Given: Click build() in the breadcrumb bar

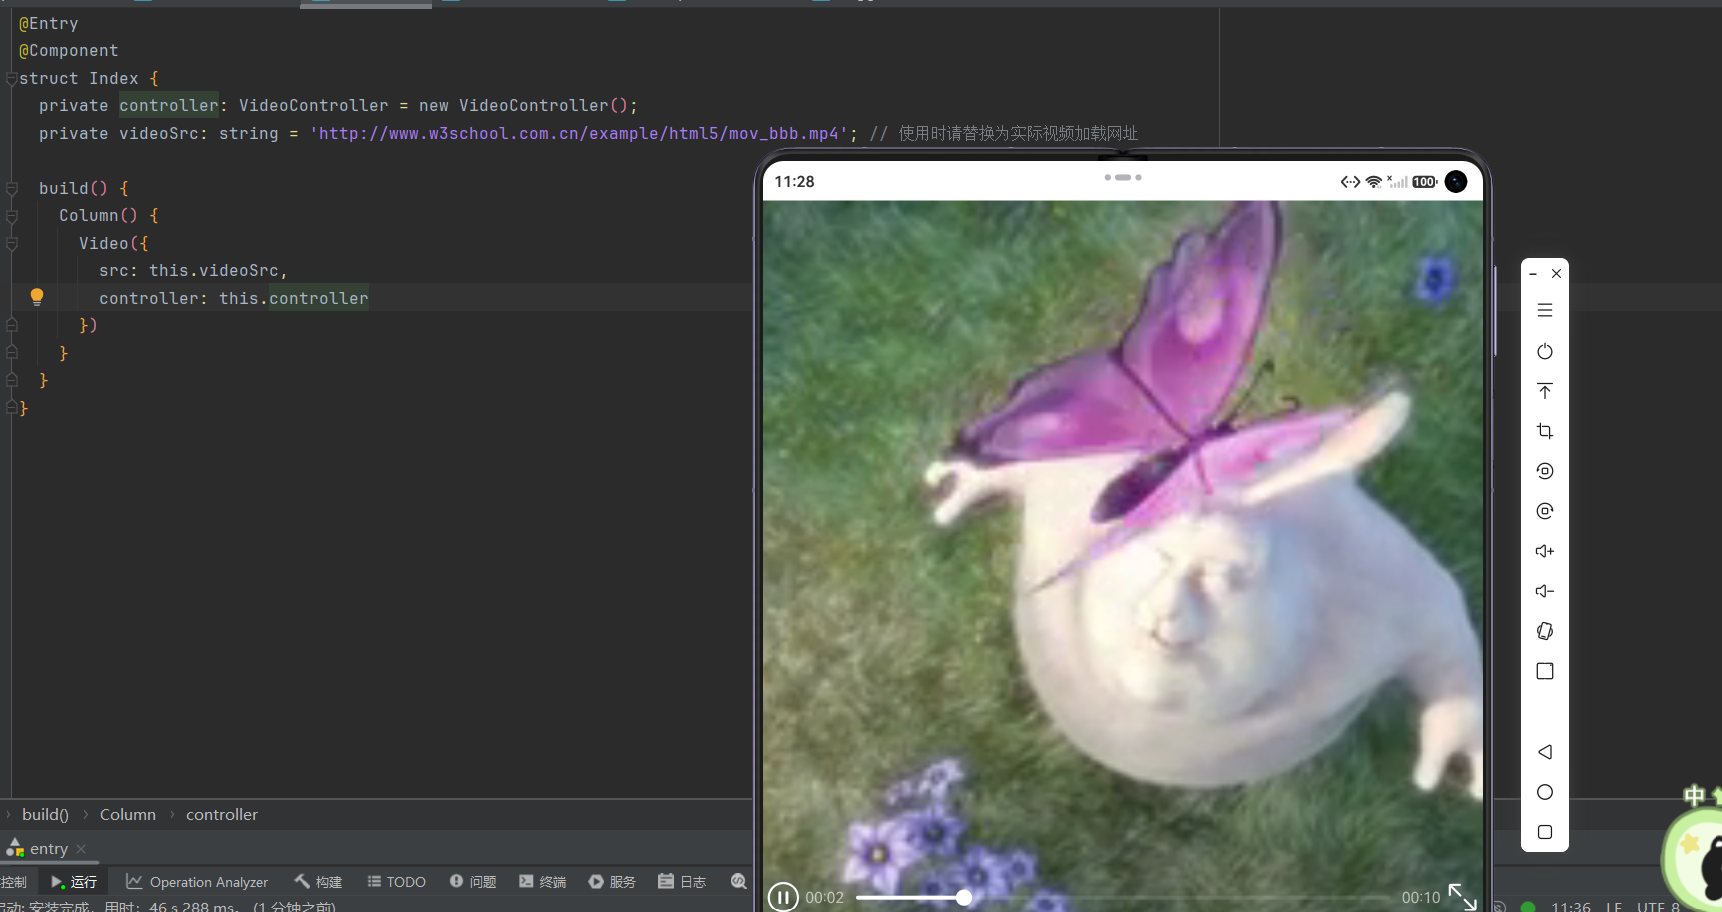Looking at the screenshot, I should pyautogui.click(x=45, y=815).
